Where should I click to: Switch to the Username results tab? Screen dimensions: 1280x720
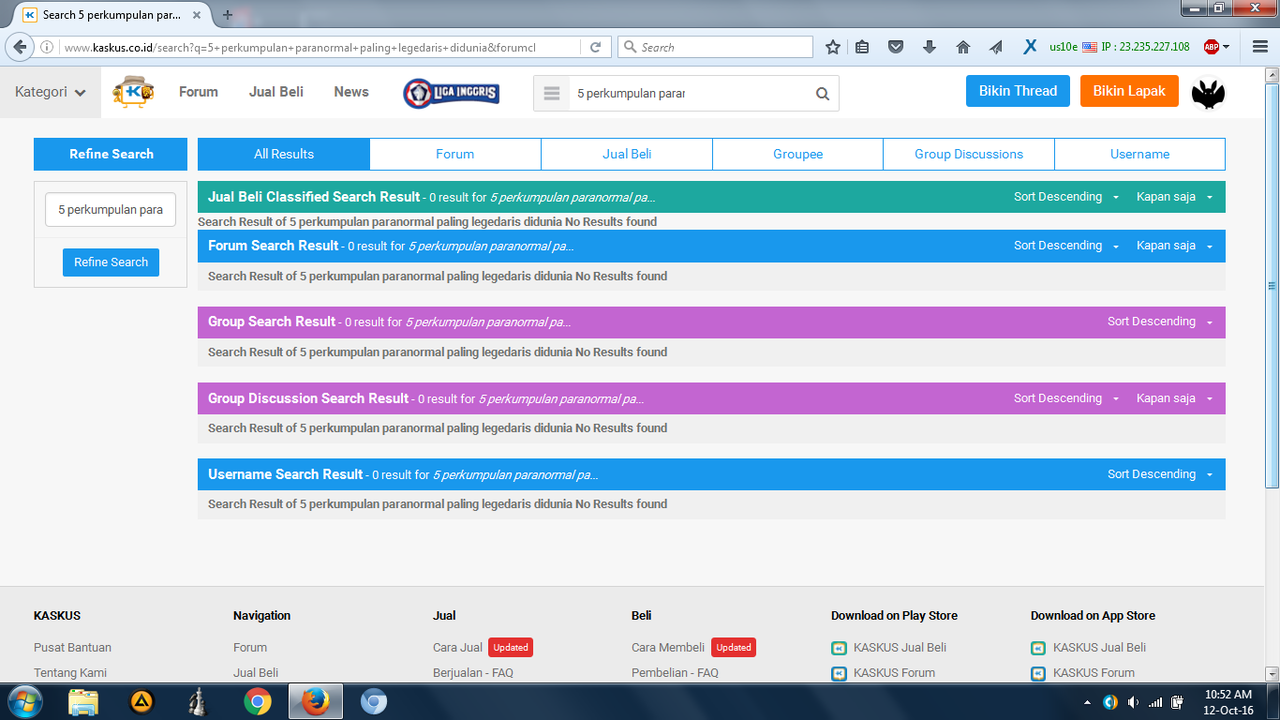(1140, 154)
